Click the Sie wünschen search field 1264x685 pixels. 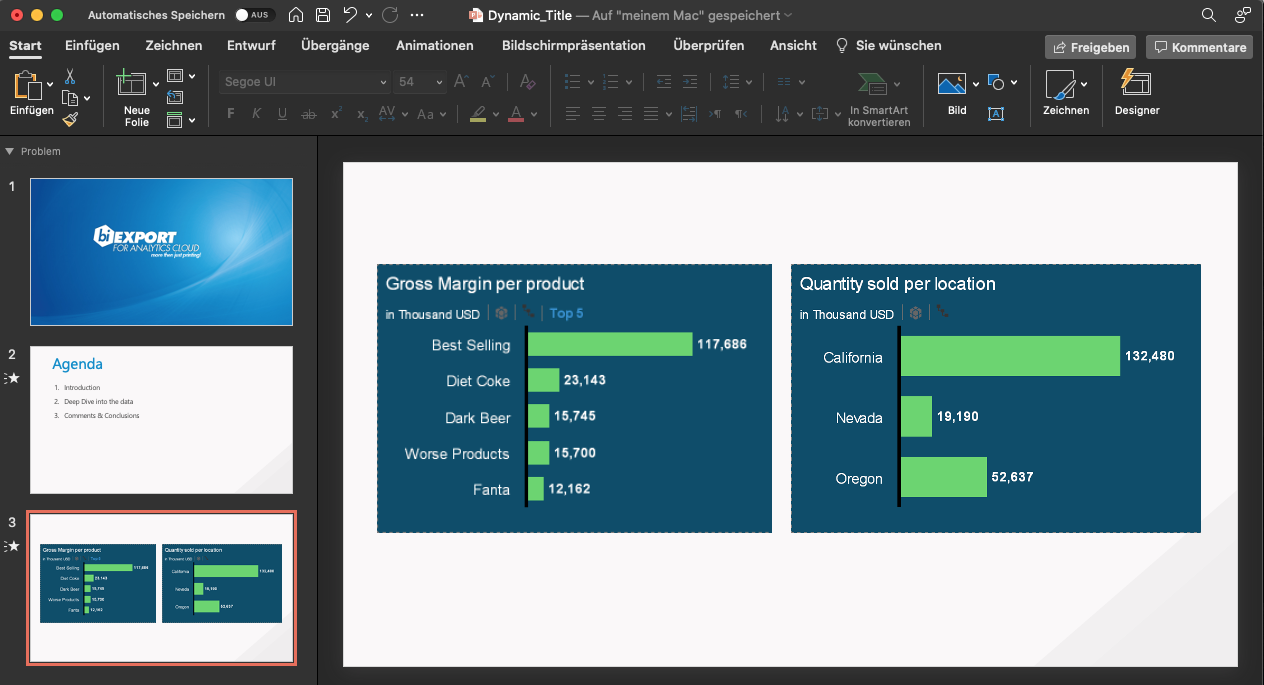(889, 45)
